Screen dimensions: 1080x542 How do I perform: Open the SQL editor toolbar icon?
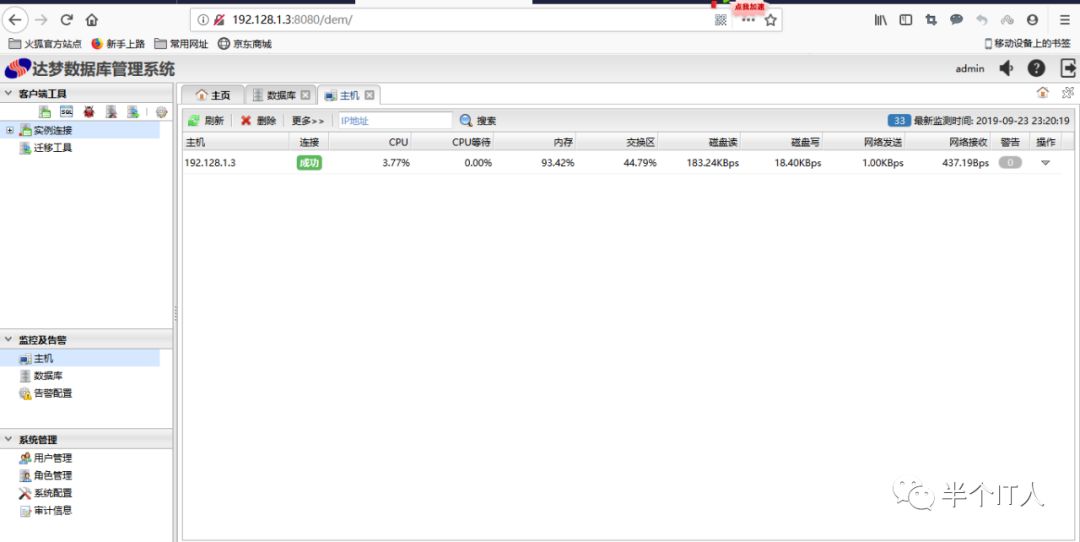[66, 112]
